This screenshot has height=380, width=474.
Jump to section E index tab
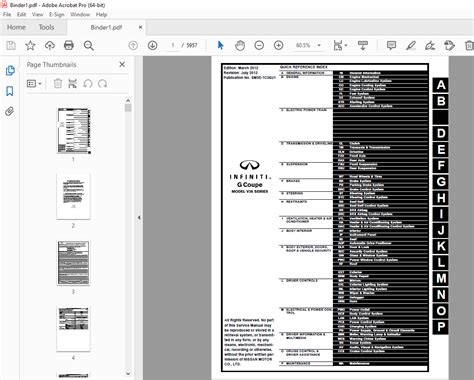[x=441, y=149]
